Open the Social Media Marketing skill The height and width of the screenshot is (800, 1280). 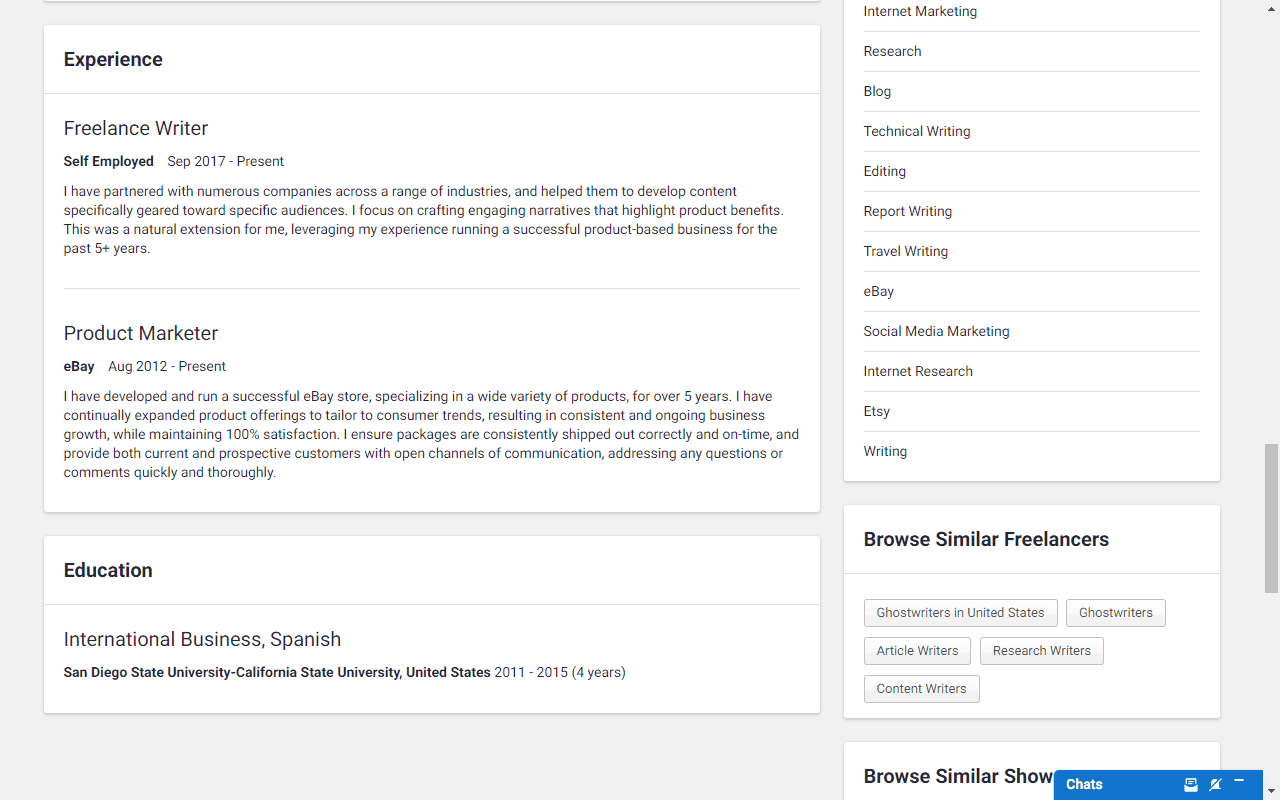pos(936,331)
